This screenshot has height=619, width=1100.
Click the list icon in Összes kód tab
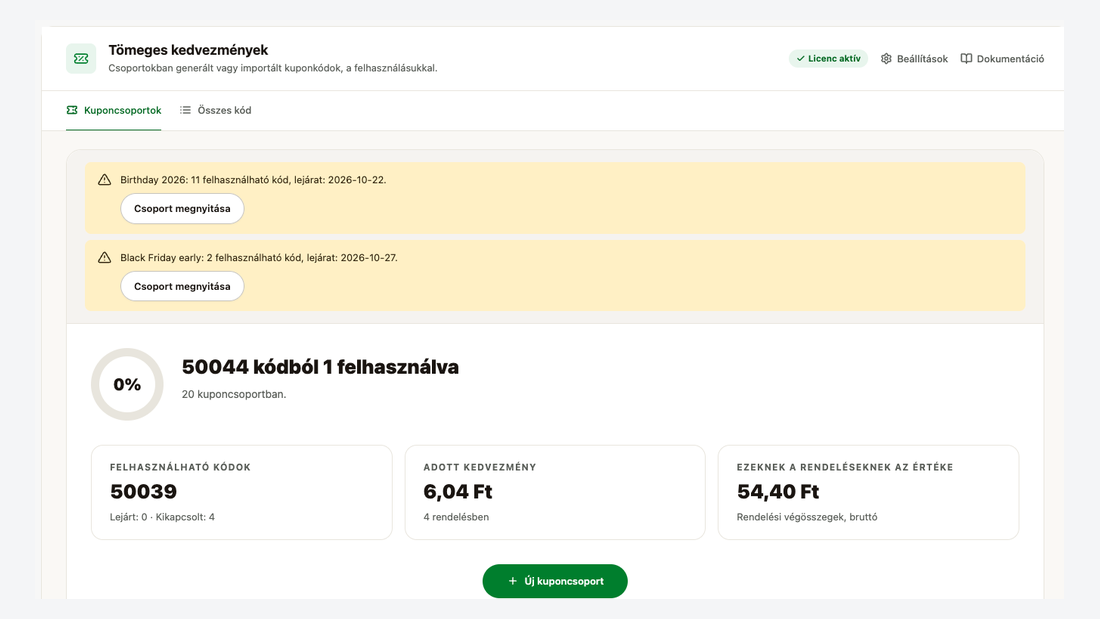click(x=185, y=110)
